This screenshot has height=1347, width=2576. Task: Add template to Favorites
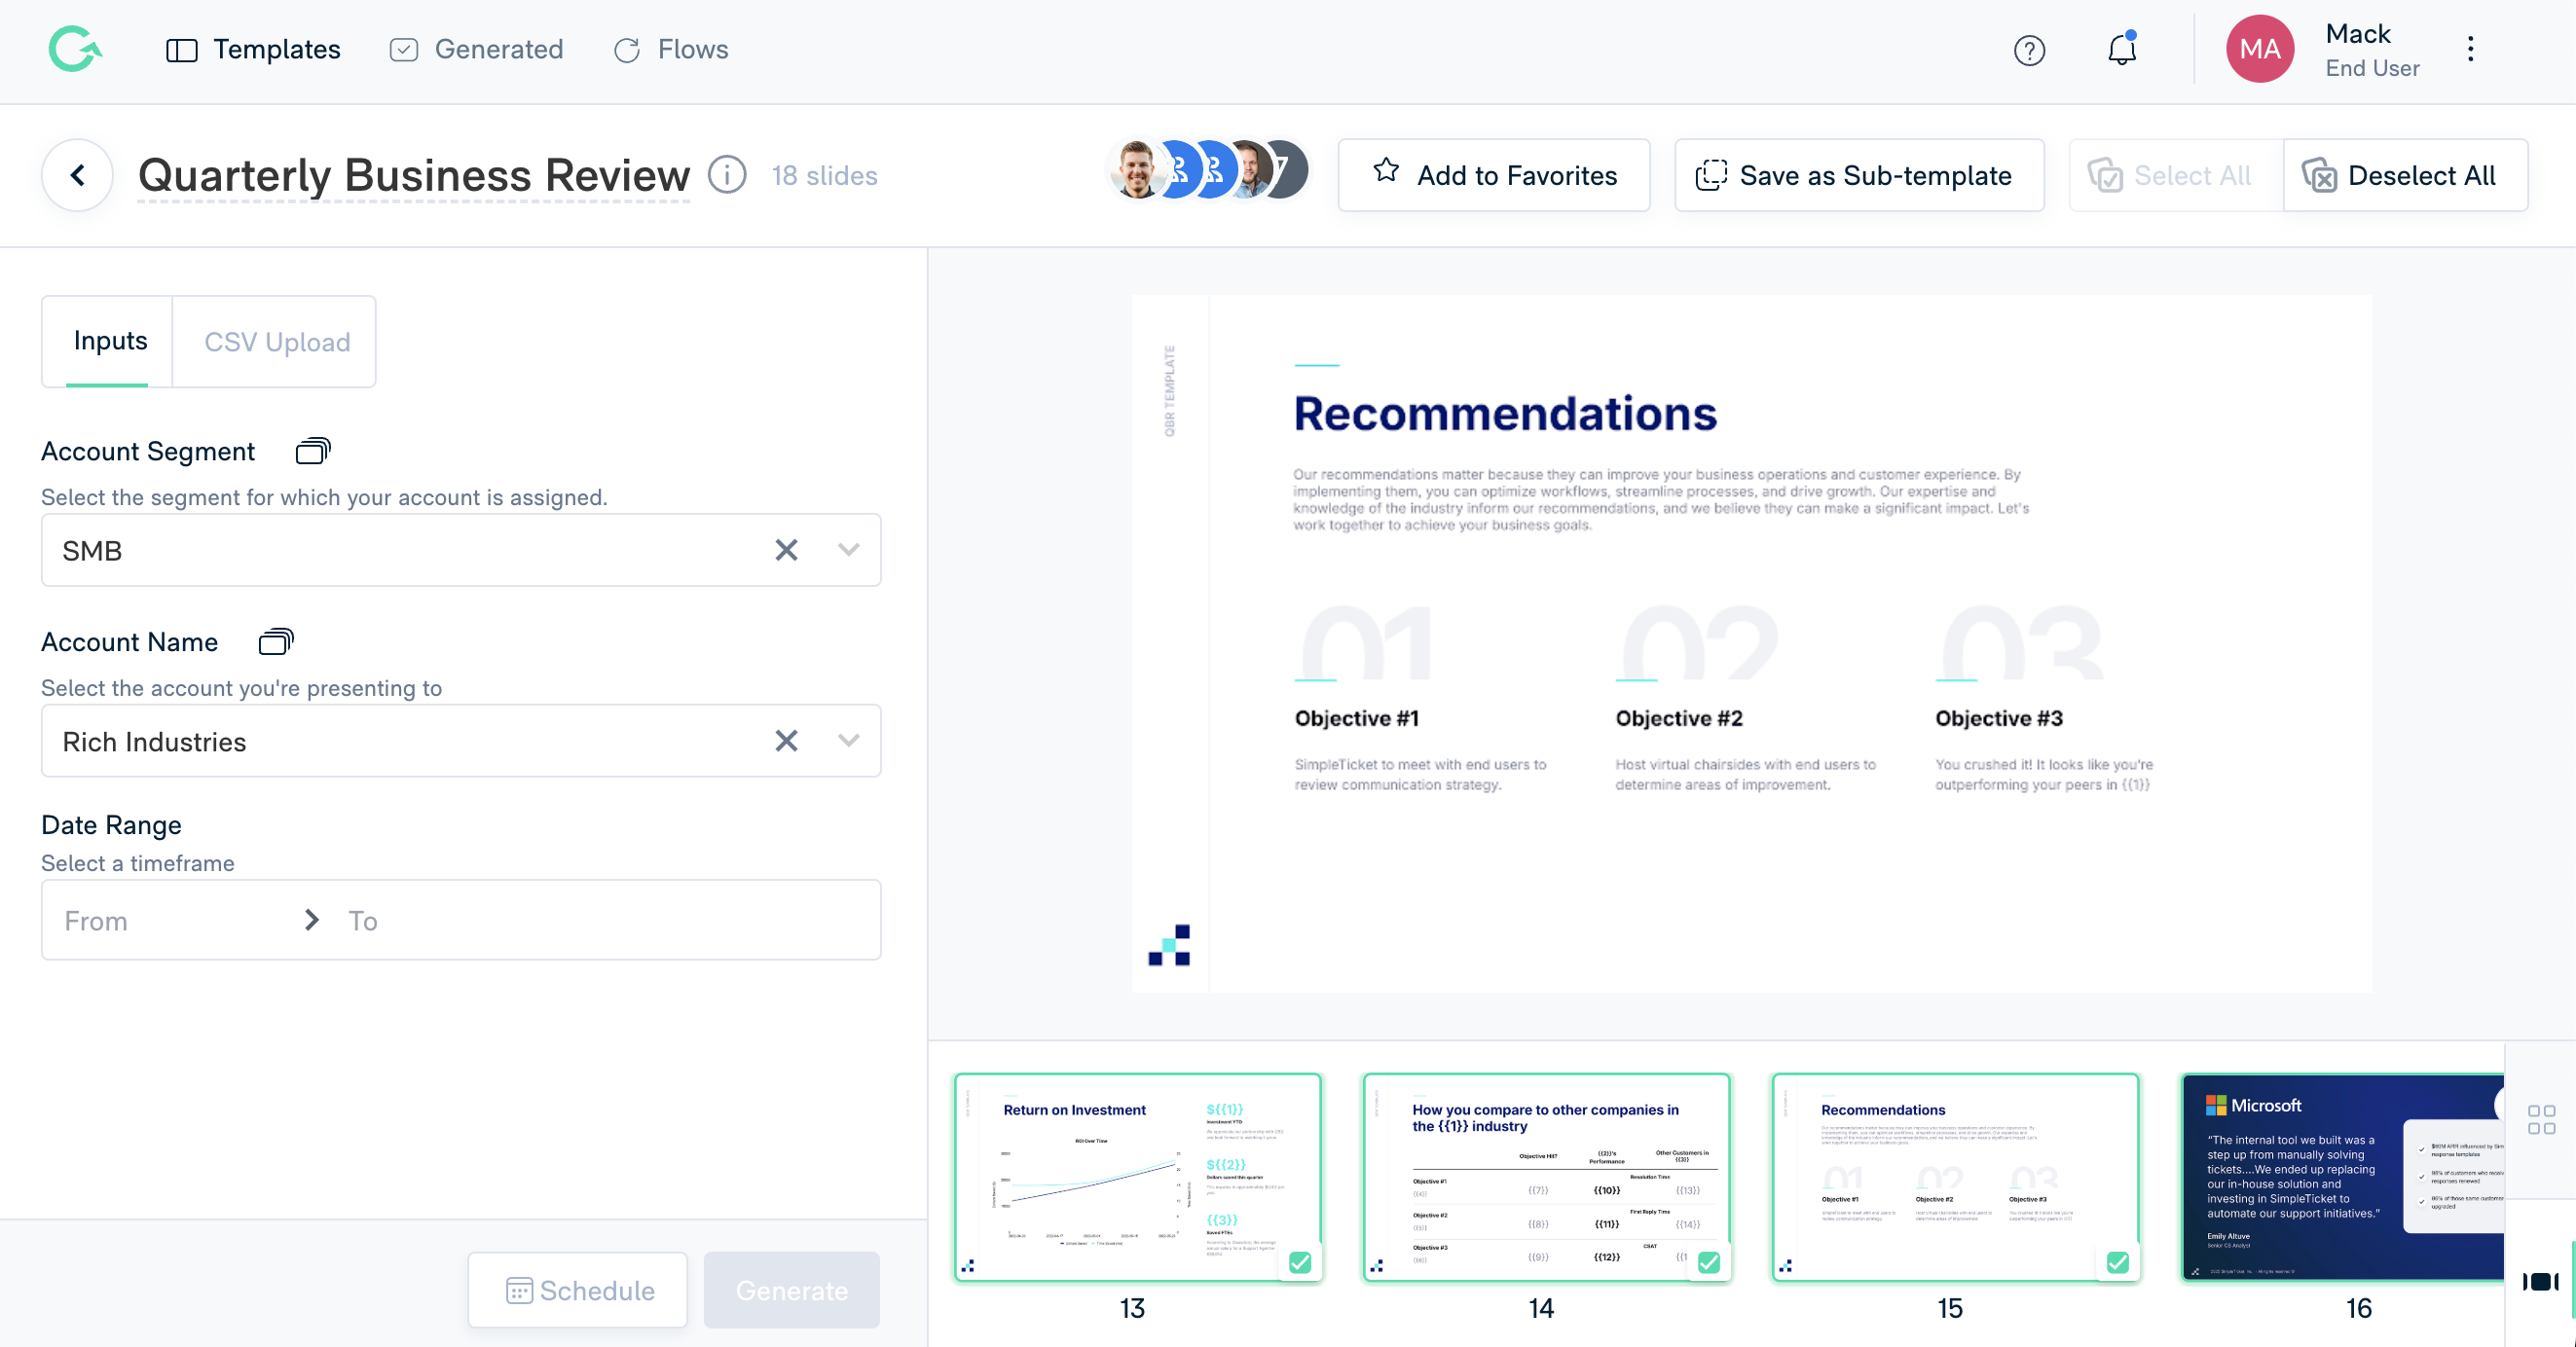(x=1493, y=175)
